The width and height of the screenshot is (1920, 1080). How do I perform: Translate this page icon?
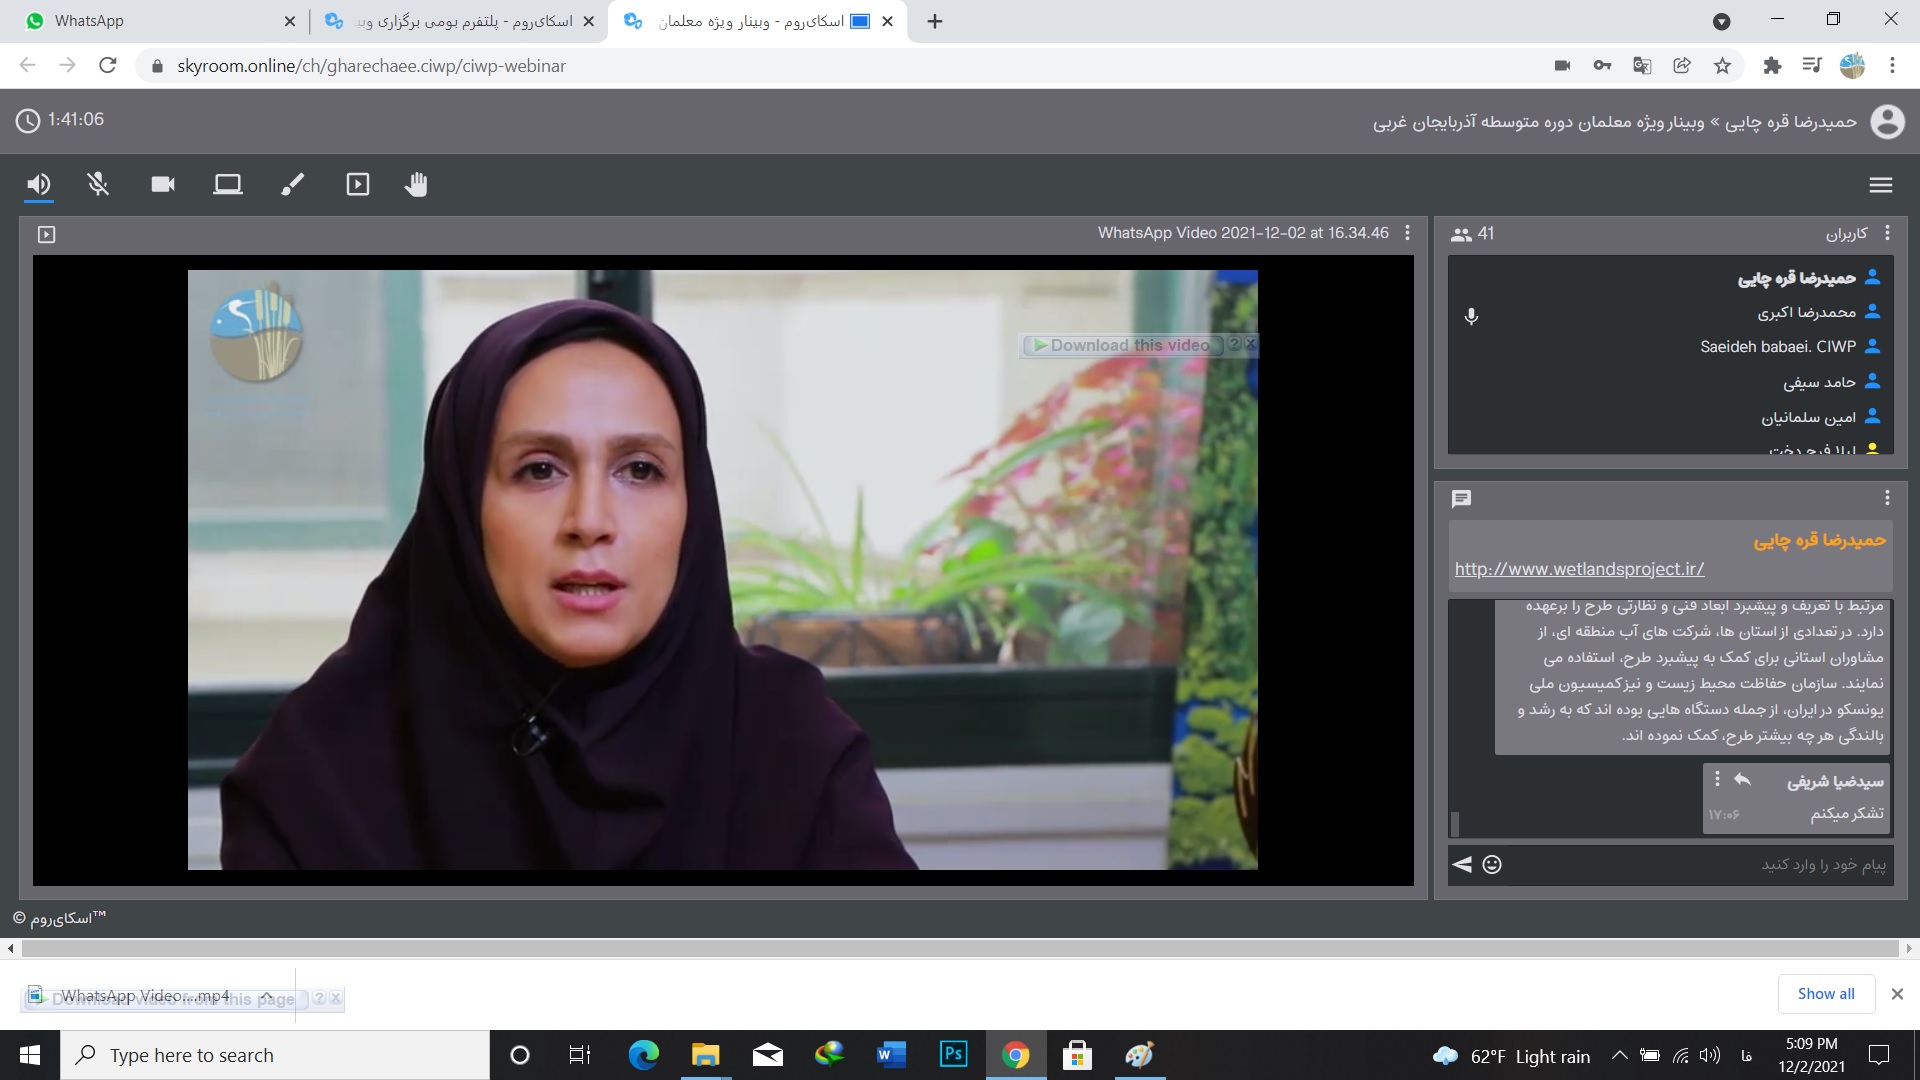[x=1642, y=66]
